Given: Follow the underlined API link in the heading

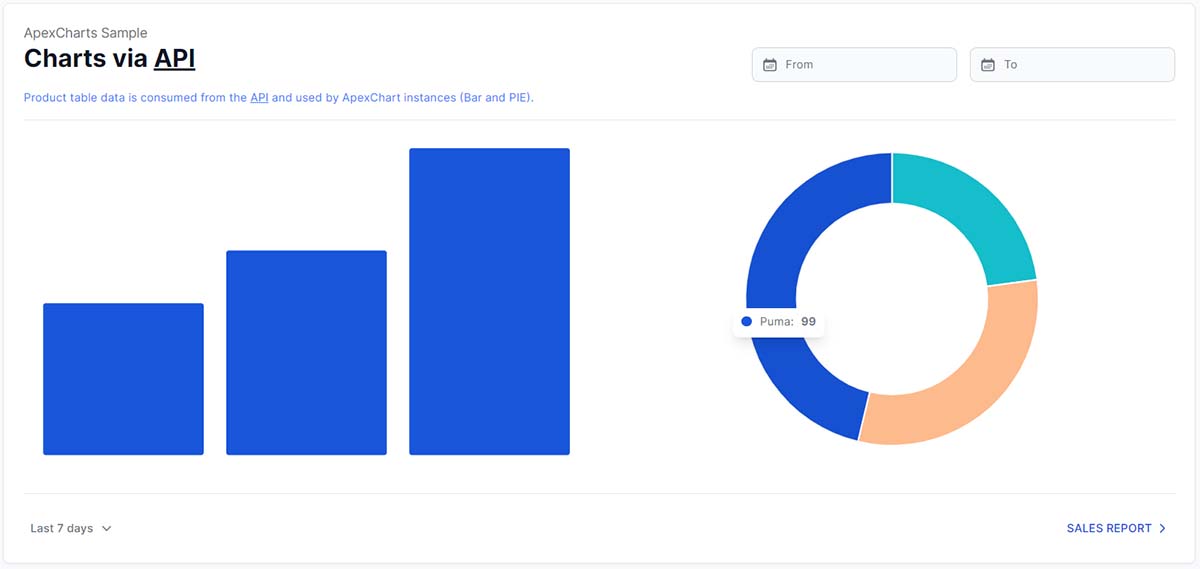Looking at the screenshot, I should tap(174, 59).
